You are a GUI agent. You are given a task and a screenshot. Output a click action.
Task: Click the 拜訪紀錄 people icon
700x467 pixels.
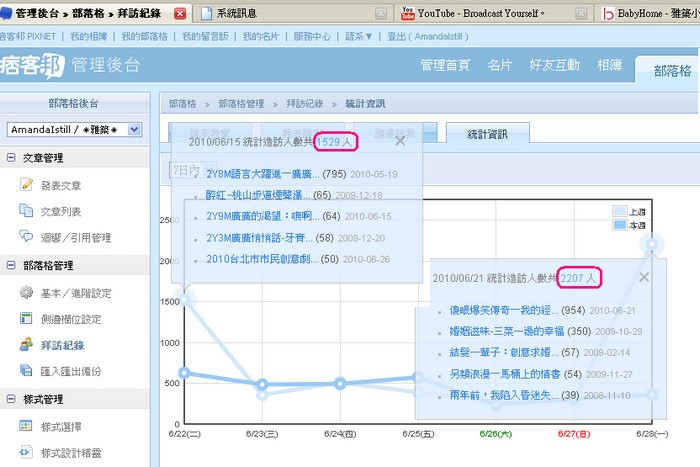tap(26, 344)
